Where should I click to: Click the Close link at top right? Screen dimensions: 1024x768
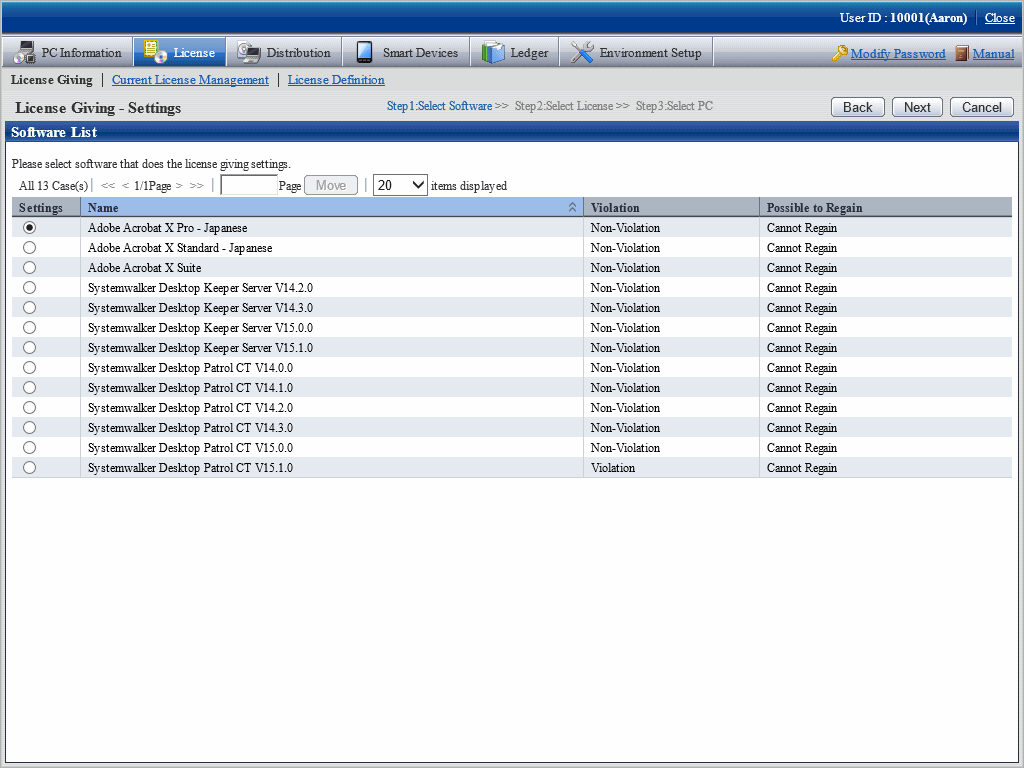tap(999, 18)
